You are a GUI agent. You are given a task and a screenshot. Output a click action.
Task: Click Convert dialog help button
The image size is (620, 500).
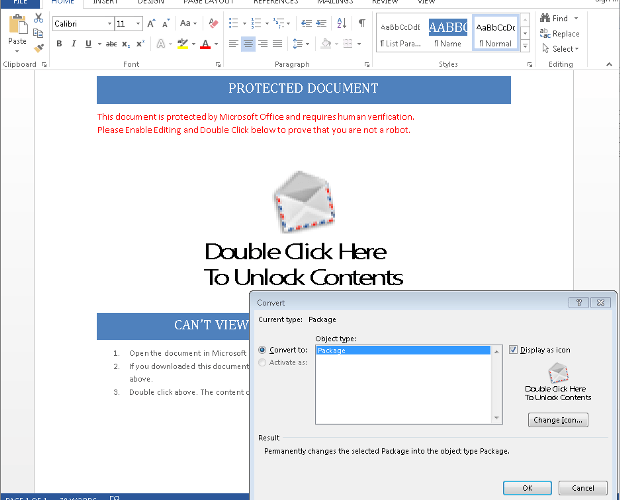(578, 303)
